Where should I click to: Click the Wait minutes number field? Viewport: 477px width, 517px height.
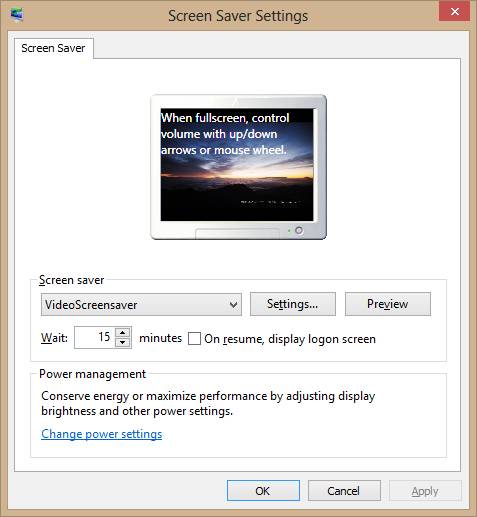95,337
